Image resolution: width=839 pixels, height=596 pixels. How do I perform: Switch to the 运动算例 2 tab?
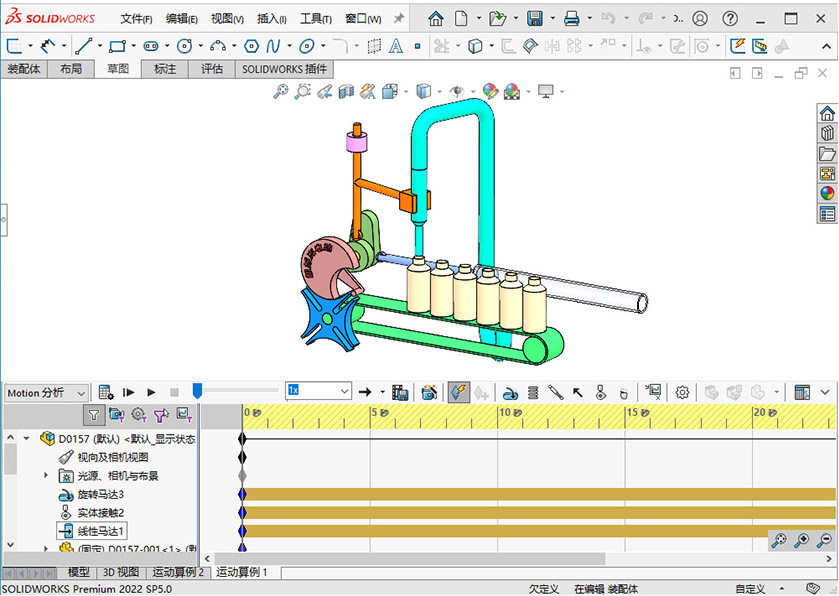pos(177,573)
